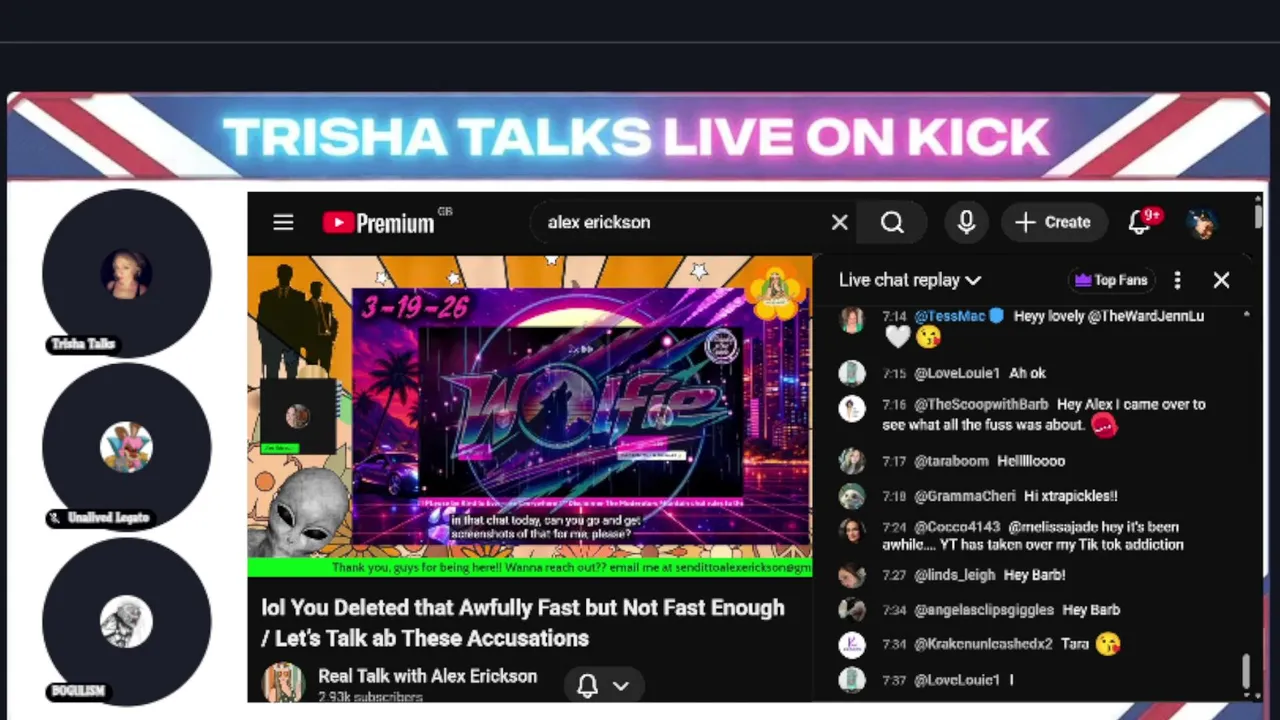
Task: Click the live chat scrollbar thumb
Action: click(x=1246, y=672)
